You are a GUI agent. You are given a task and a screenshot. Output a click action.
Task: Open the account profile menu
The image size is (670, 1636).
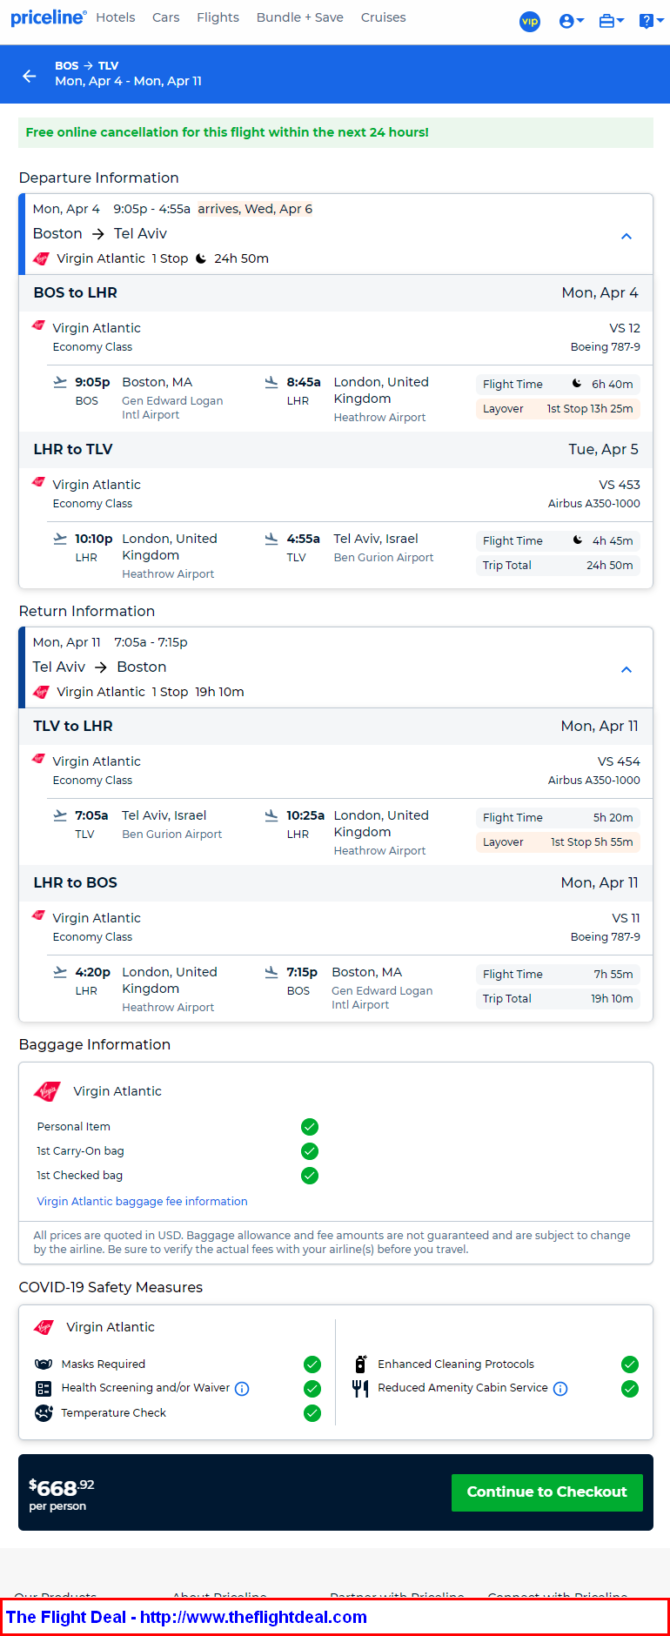tap(571, 21)
